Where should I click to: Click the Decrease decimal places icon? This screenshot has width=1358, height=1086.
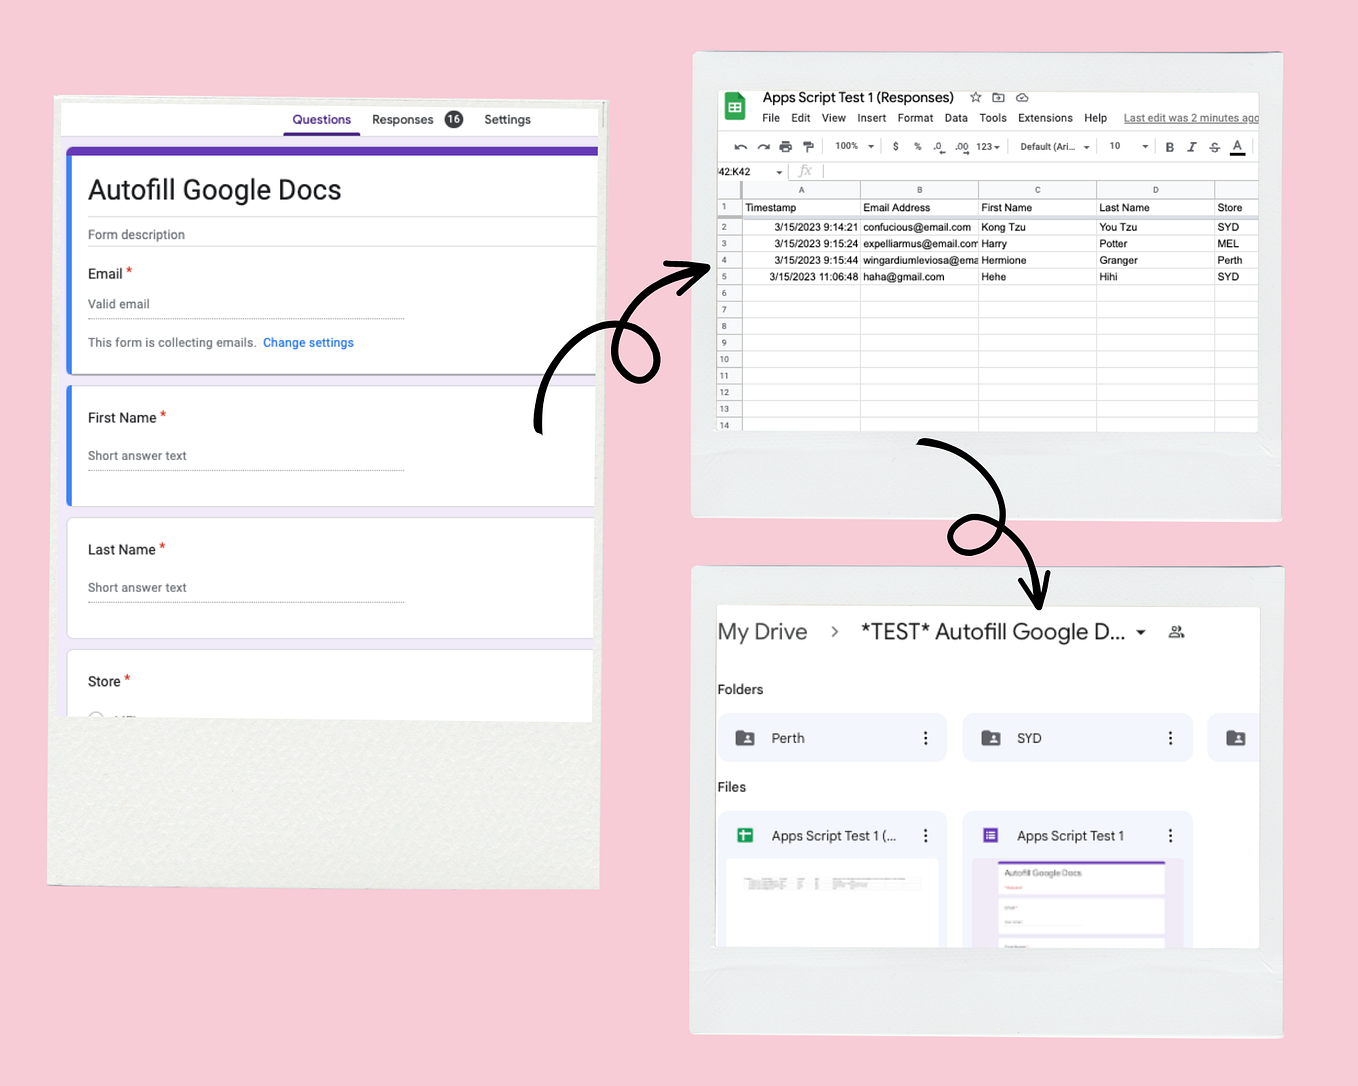click(937, 146)
